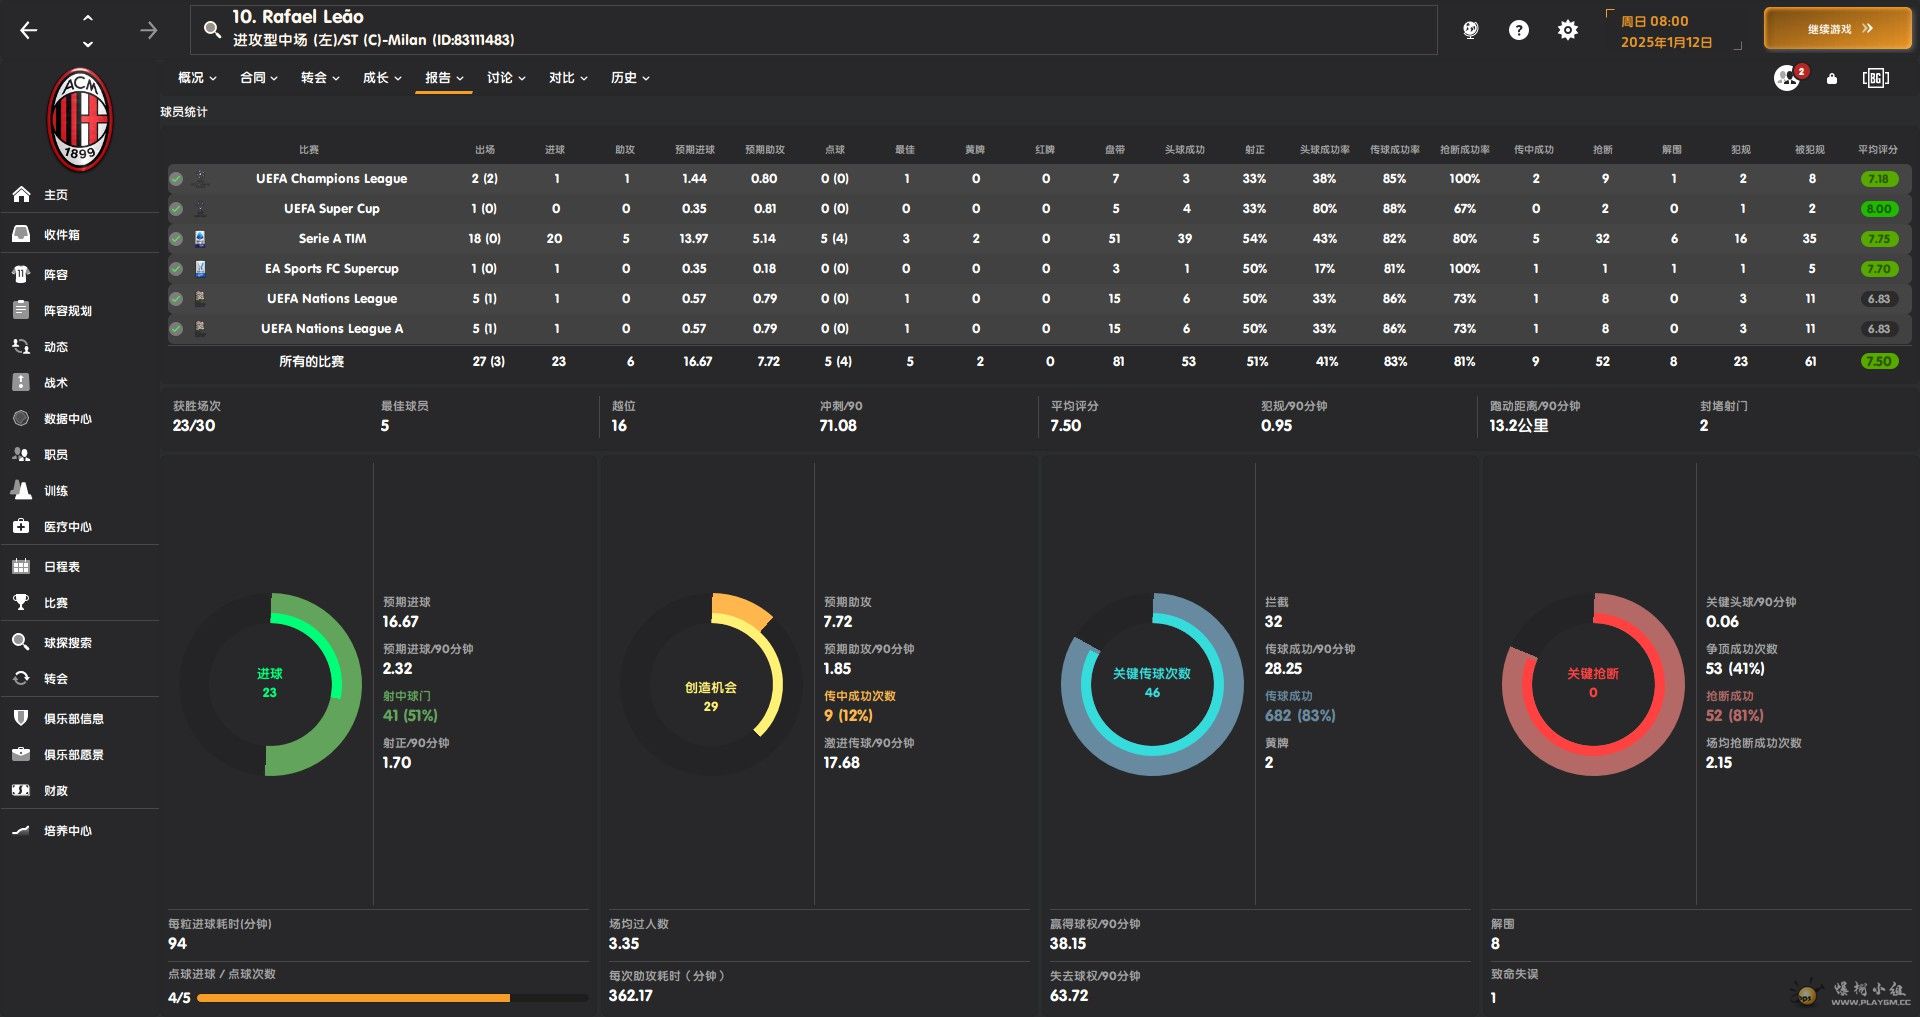Expand the 概况 overview dropdown
This screenshot has height=1017, width=1920.
click(197, 78)
